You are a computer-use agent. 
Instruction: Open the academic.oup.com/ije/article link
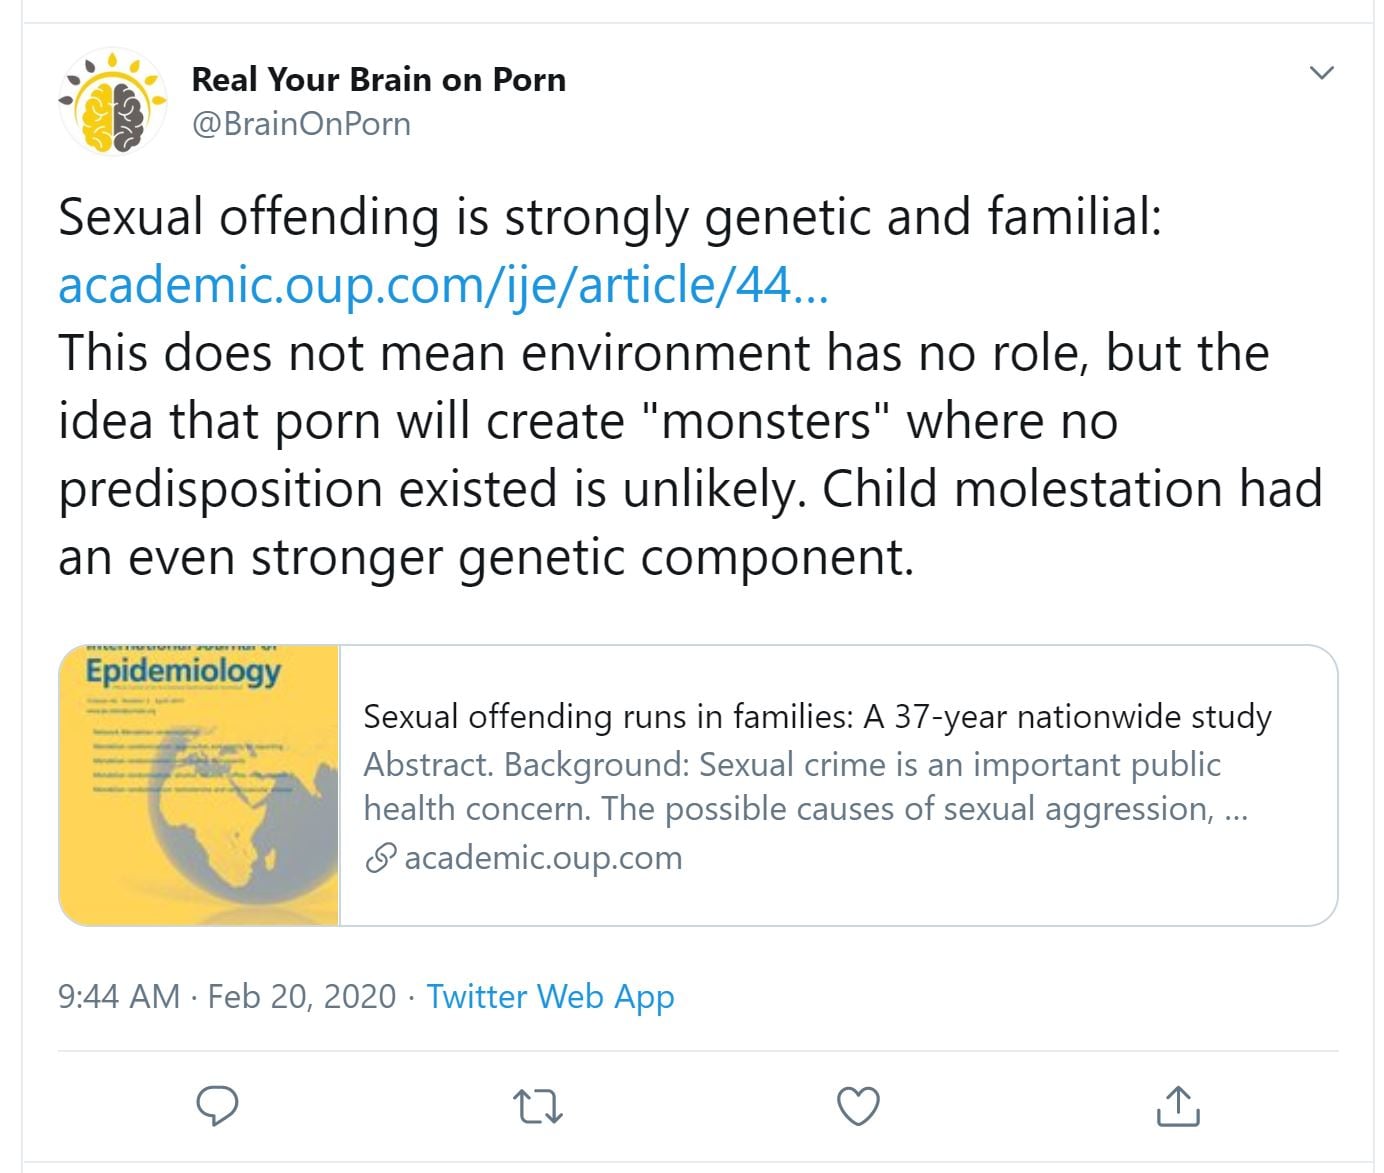point(443,286)
